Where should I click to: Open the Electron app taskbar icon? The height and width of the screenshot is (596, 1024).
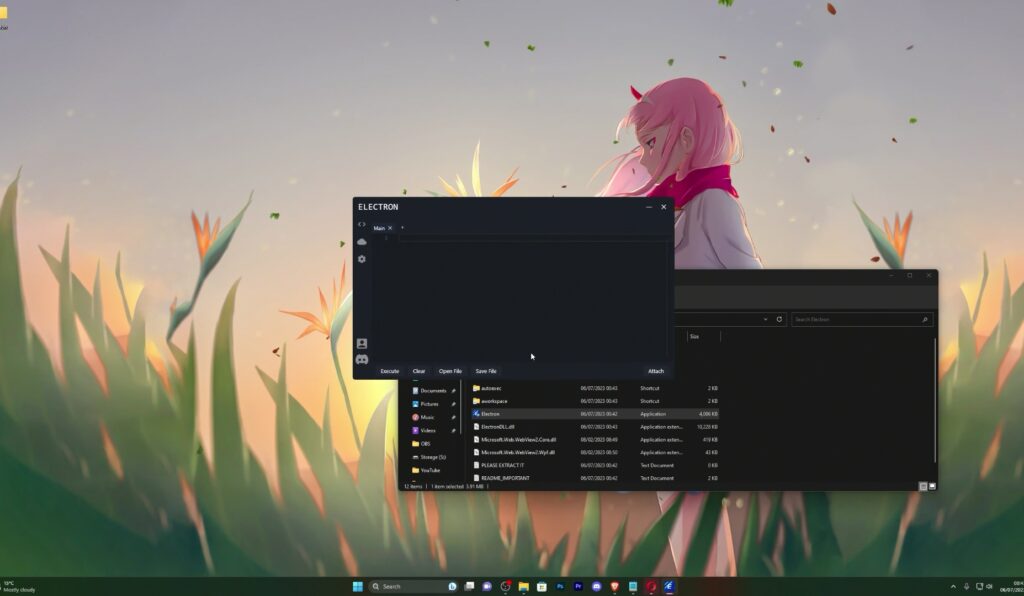point(669,586)
